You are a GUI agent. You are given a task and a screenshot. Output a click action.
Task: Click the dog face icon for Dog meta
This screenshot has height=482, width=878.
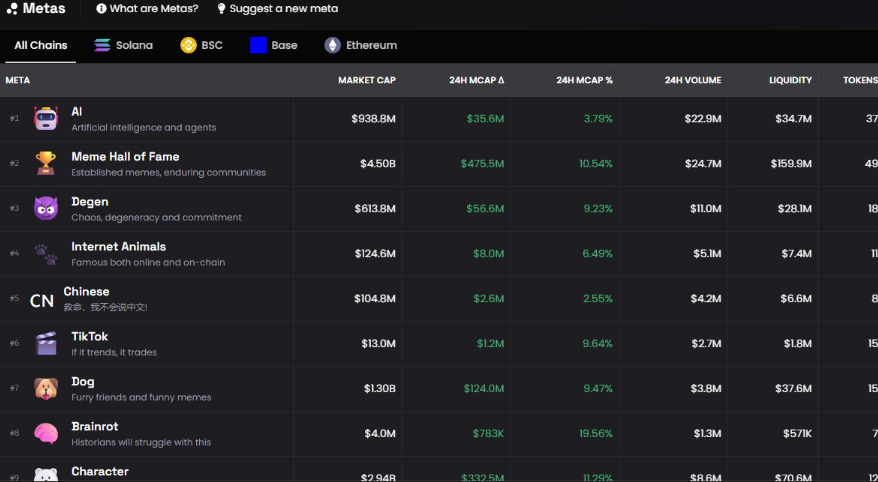(45, 389)
